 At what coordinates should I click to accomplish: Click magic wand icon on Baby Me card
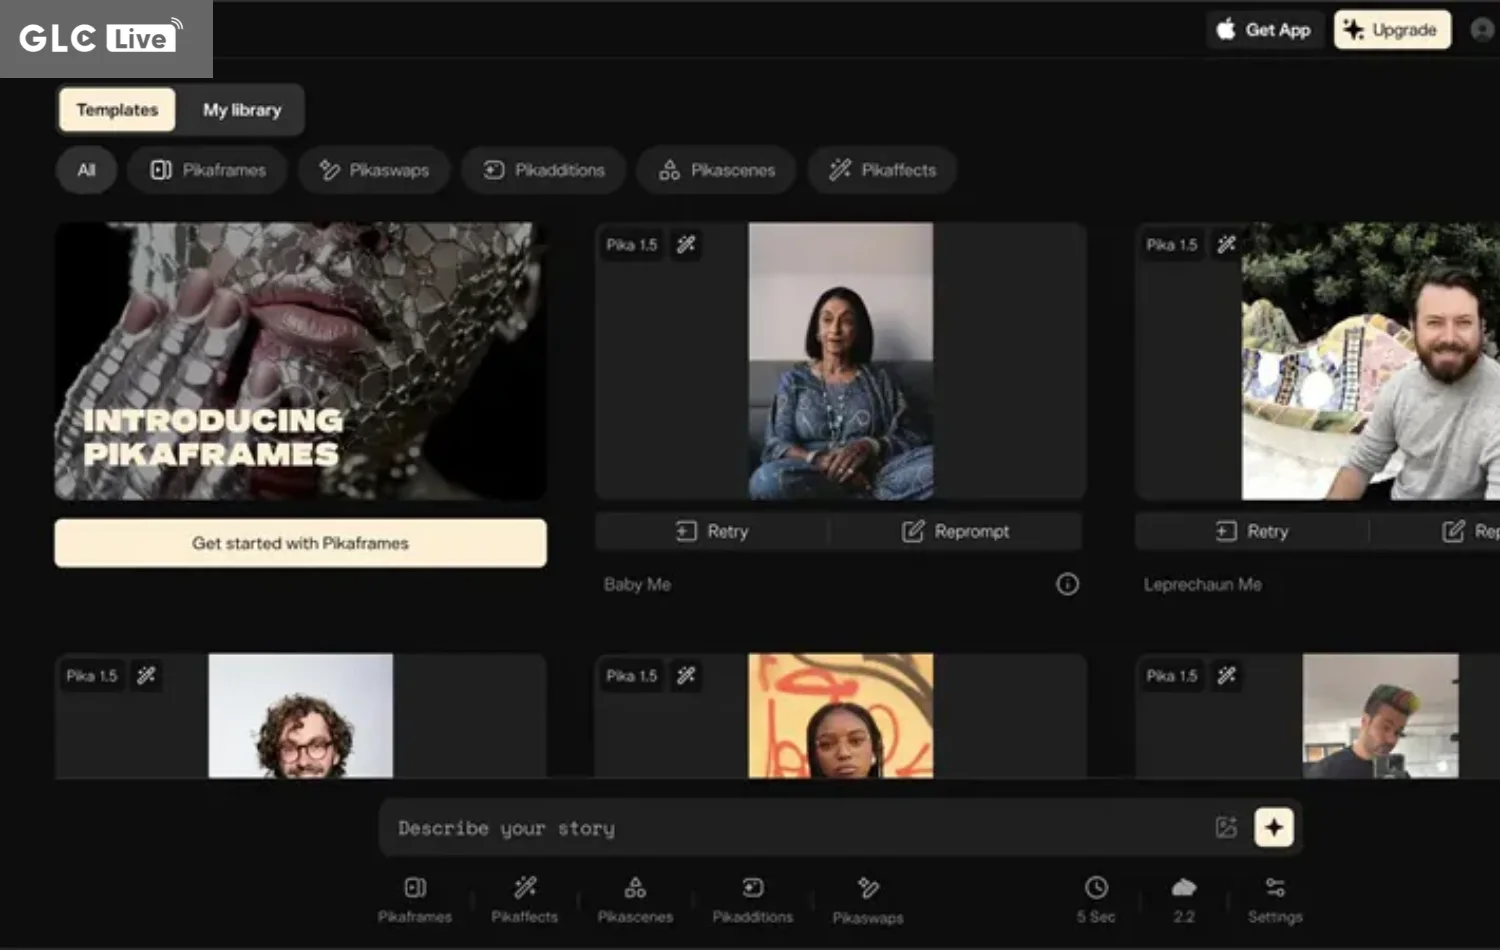tap(686, 245)
